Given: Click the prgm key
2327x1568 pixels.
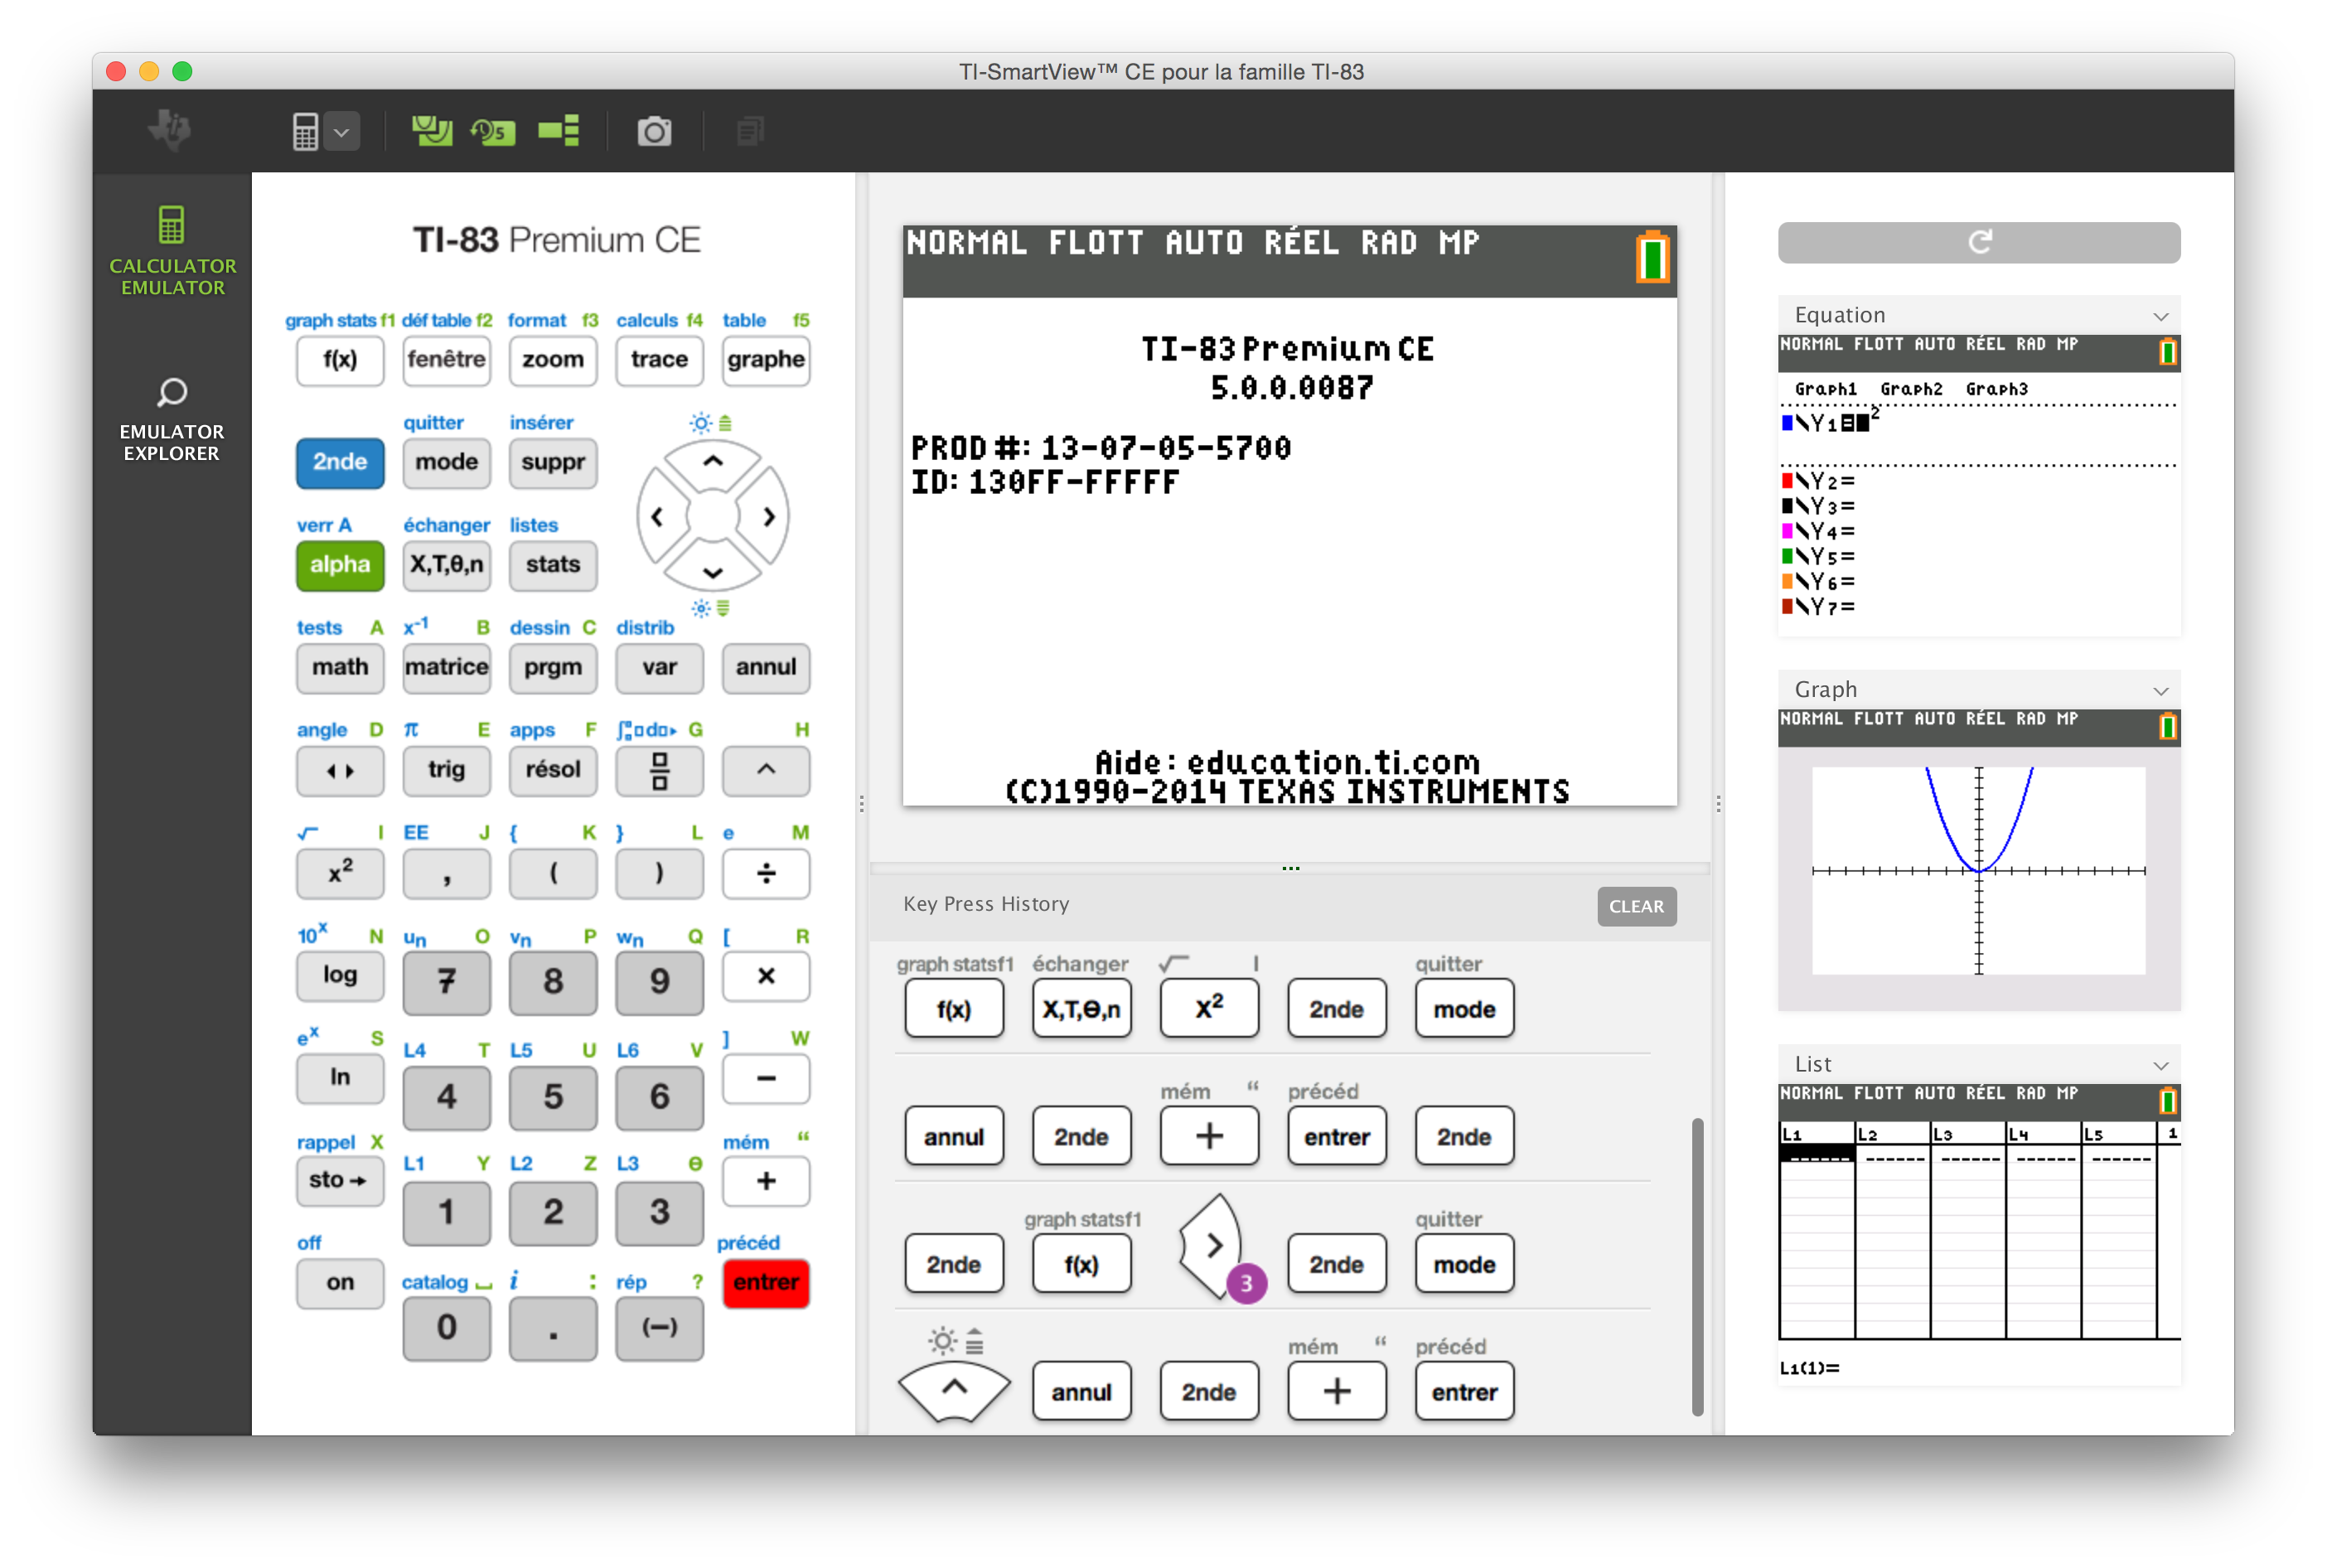Looking at the screenshot, I should (x=553, y=668).
